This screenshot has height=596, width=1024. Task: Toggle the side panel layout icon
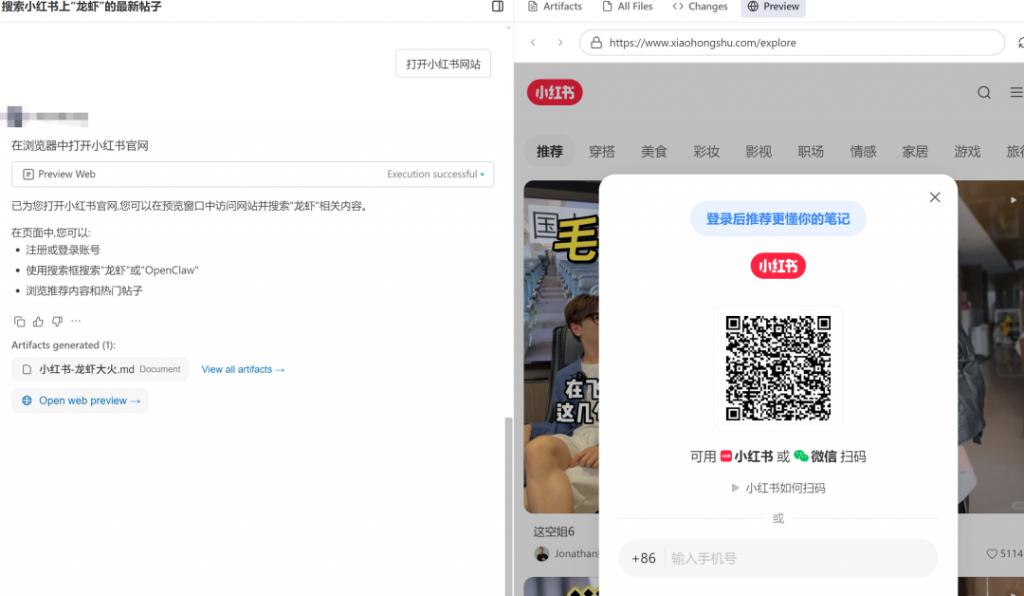point(498,7)
